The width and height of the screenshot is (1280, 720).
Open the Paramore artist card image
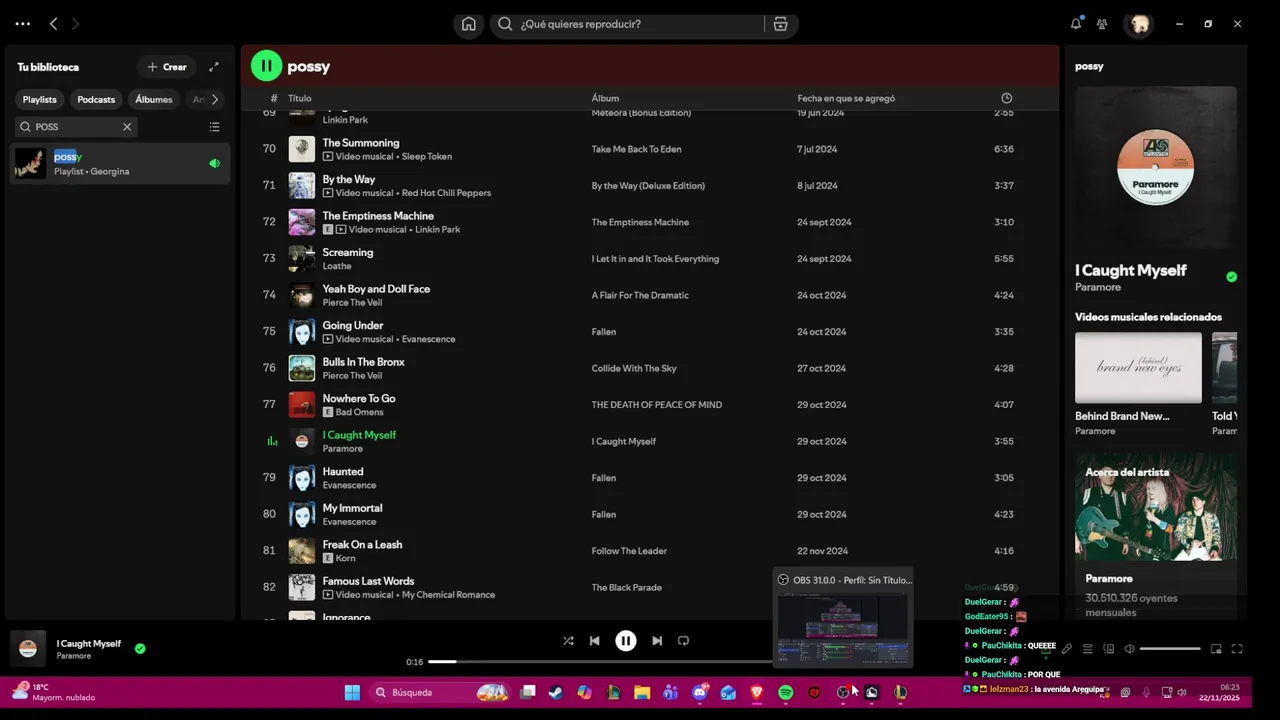click(1156, 507)
